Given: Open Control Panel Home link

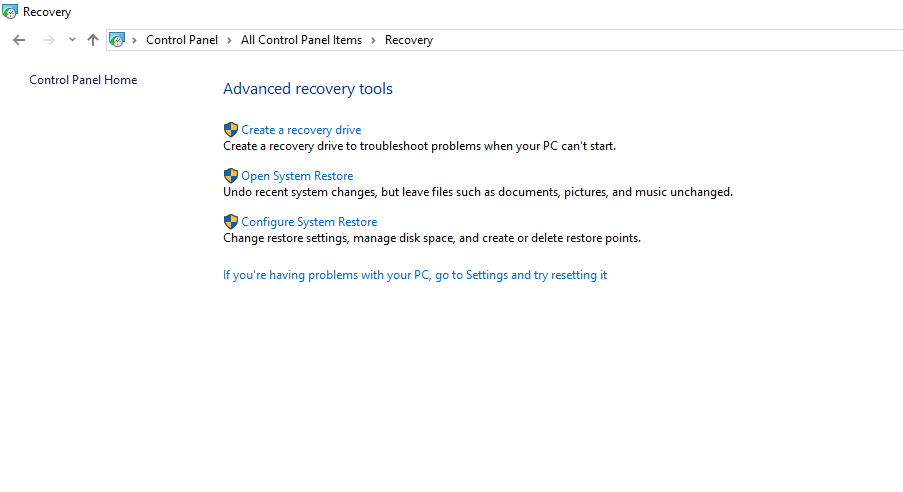Looking at the screenshot, I should (83, 80).
